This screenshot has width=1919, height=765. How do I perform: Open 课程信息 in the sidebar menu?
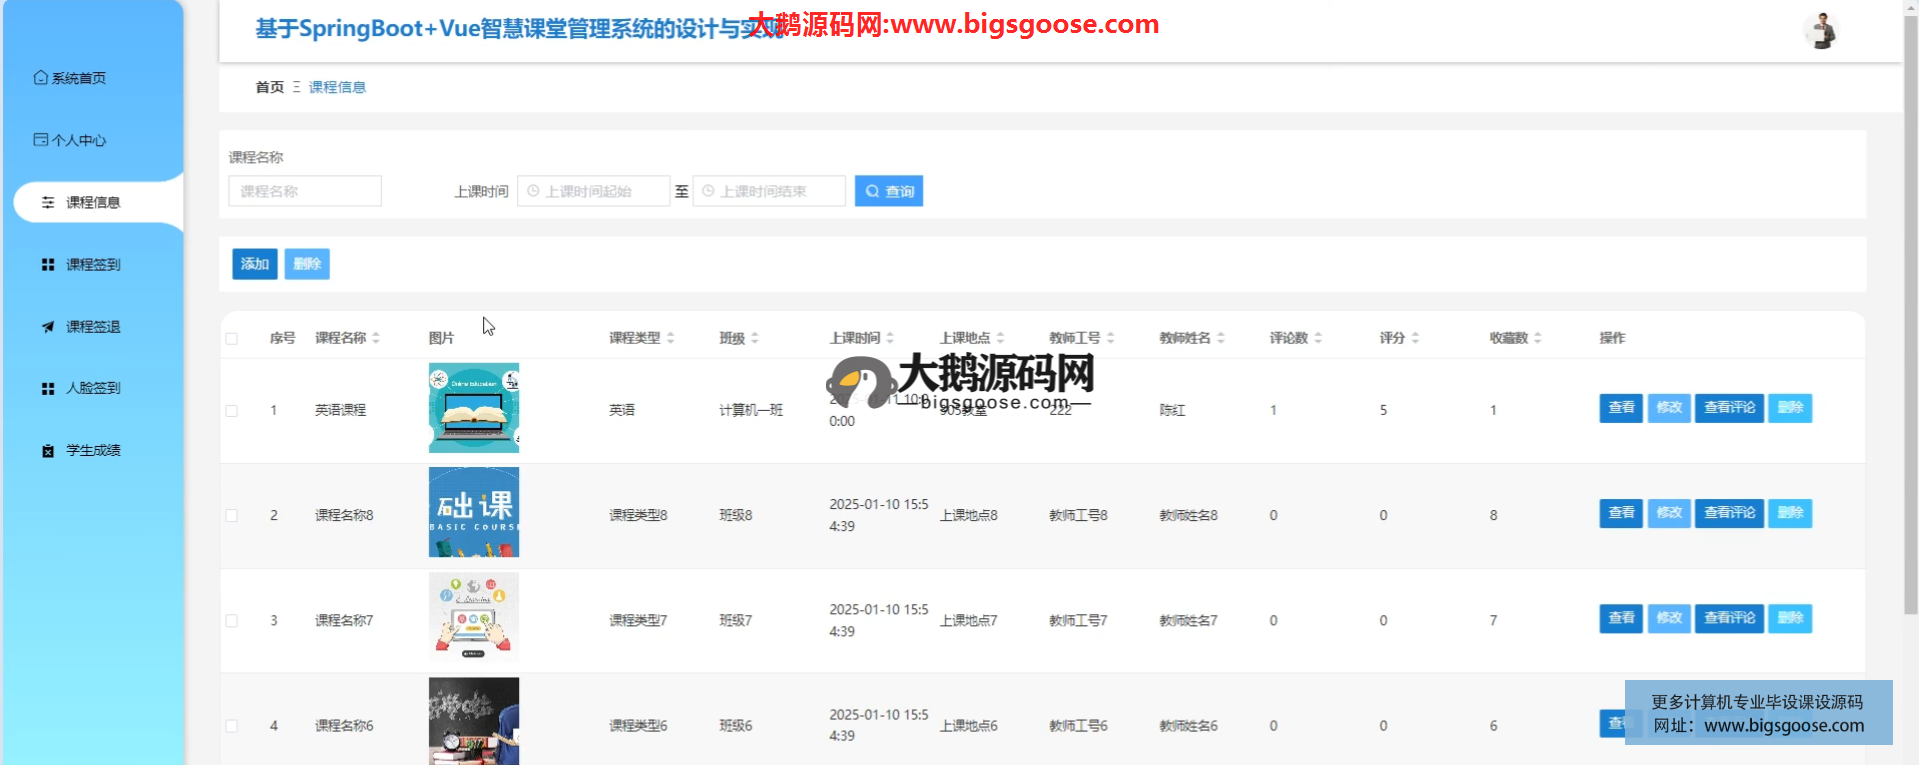[92, 203]
